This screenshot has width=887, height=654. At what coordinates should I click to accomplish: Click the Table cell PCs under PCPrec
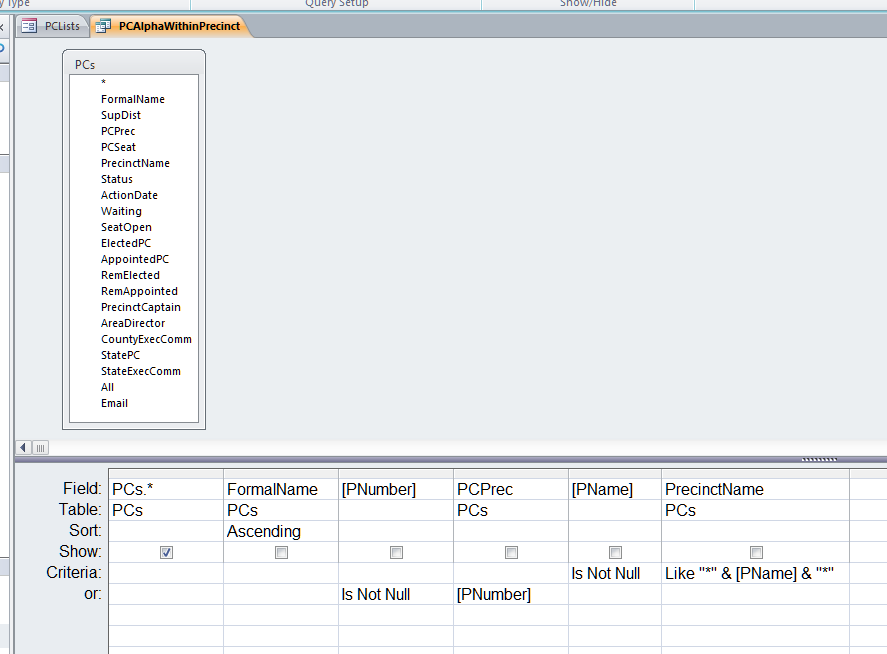click(511, 510)
